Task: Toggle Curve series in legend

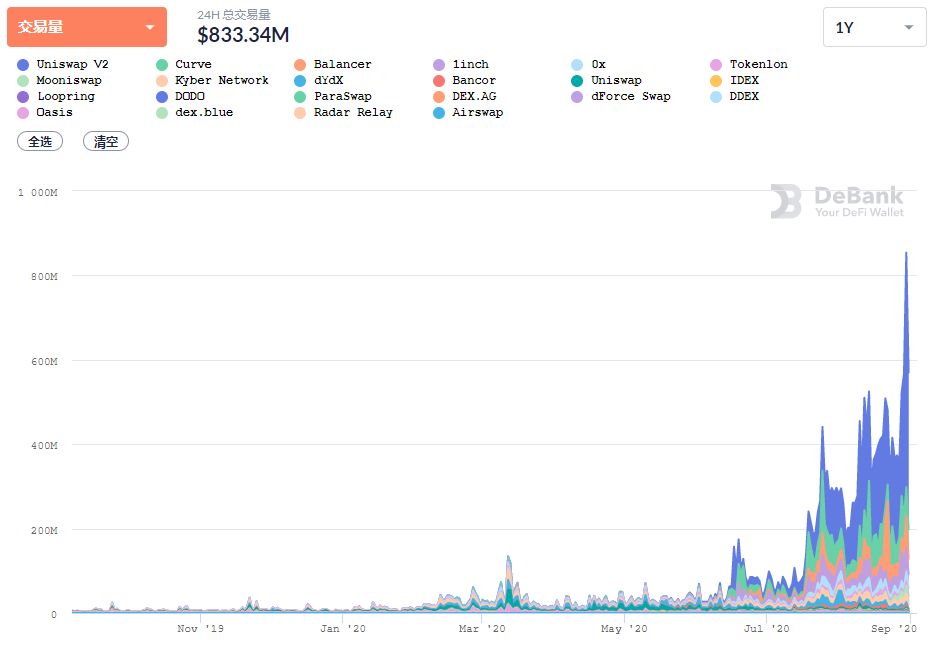Action: tap(184, 64)
